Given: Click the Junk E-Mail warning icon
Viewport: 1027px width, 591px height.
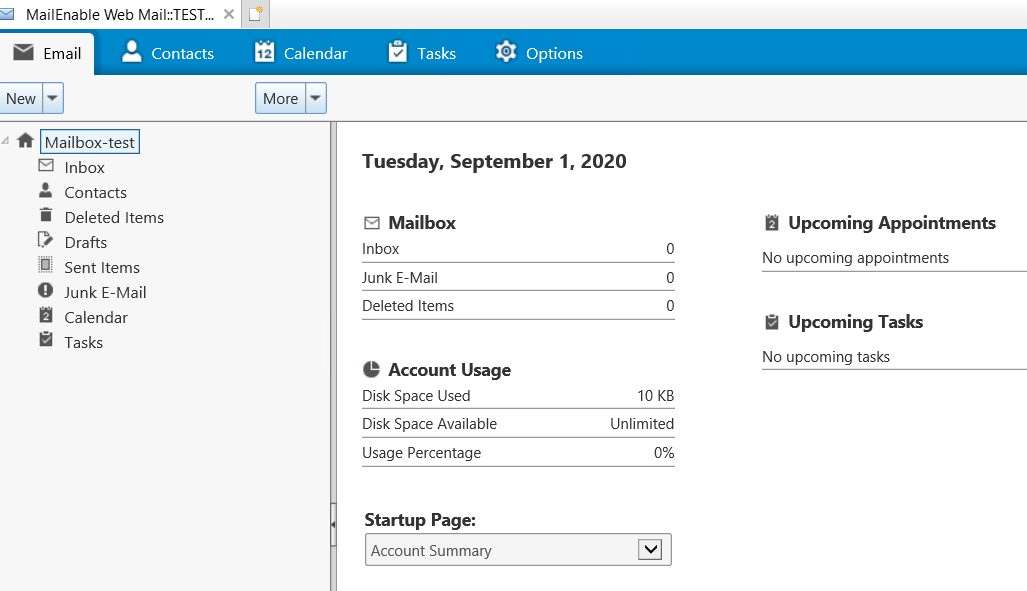Looking at the screenshot, I should 45,290.
